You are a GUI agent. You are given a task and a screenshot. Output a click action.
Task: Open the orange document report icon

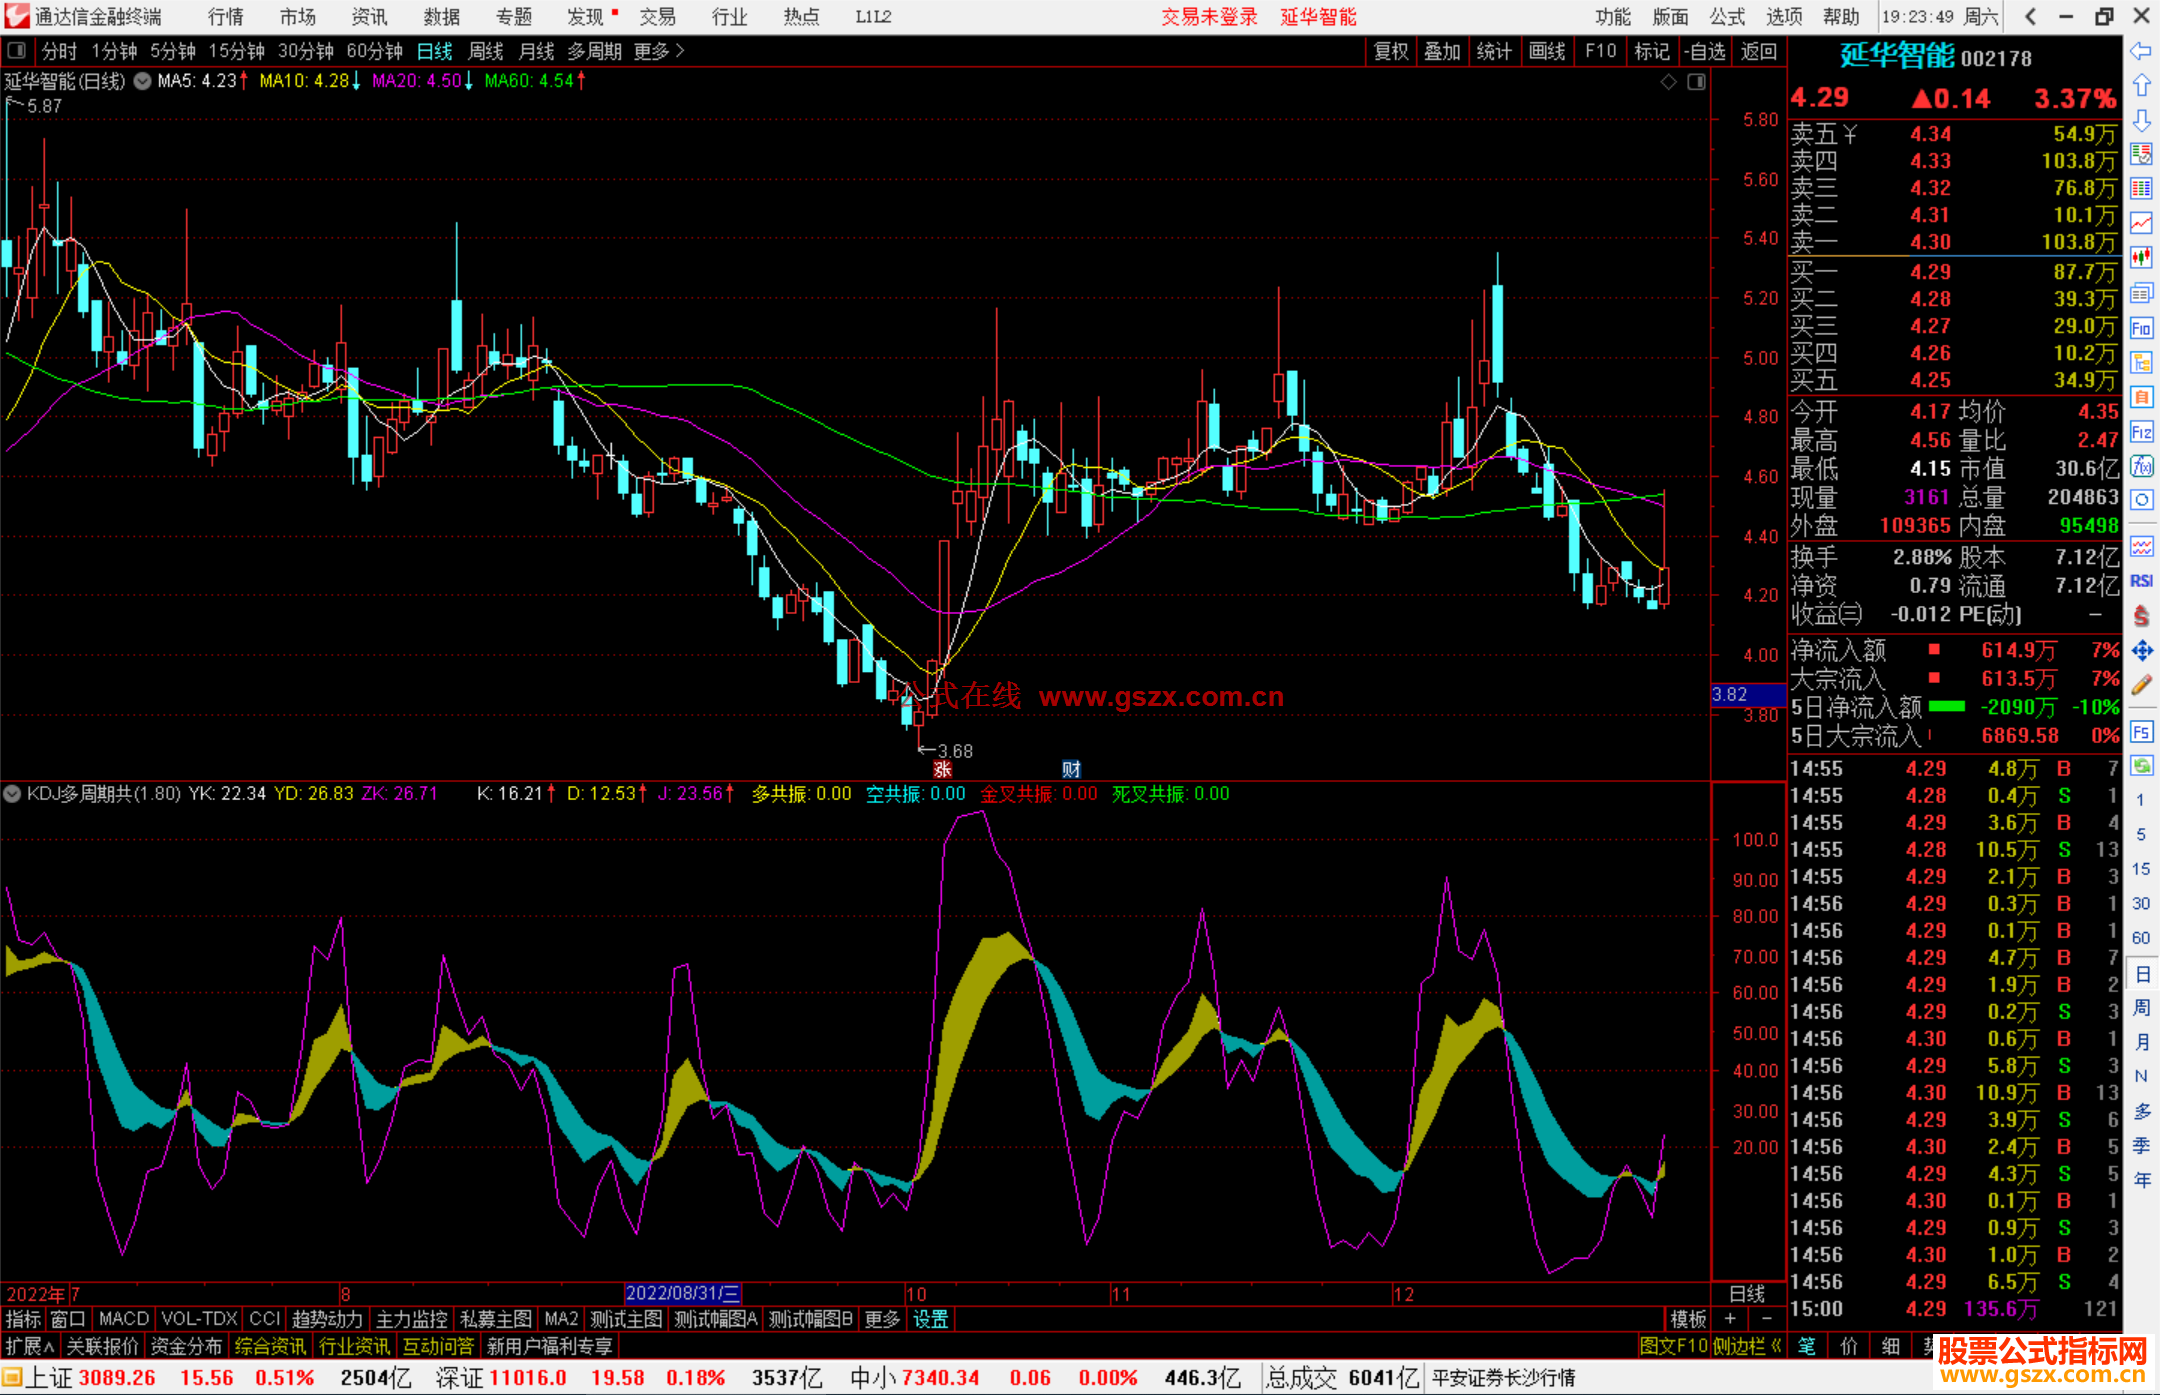[x=2141, y=397]
